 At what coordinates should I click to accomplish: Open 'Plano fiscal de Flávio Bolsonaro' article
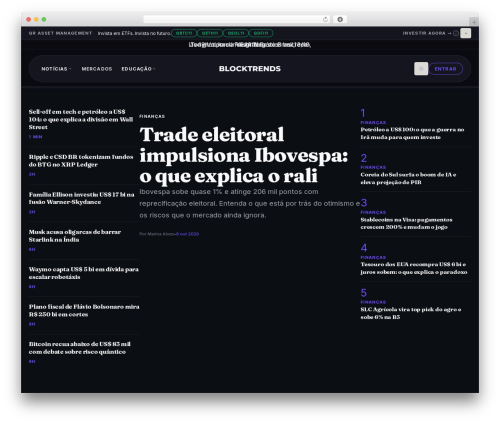point(84,310)
